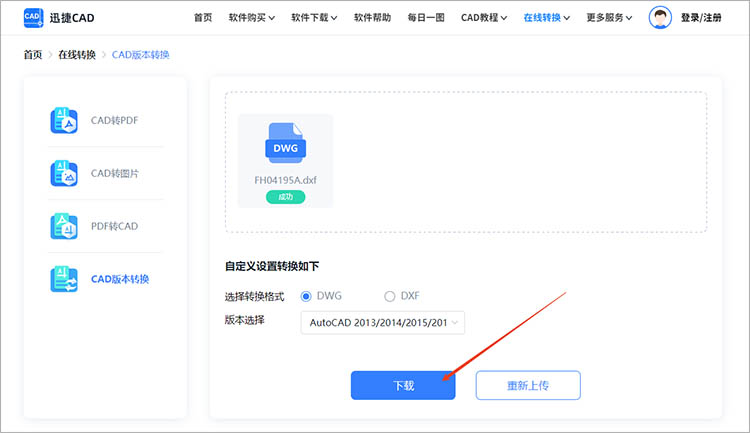Click the 在线转换 breadcrumb link
The image size is (750, 433).
[x=77, y=55]
